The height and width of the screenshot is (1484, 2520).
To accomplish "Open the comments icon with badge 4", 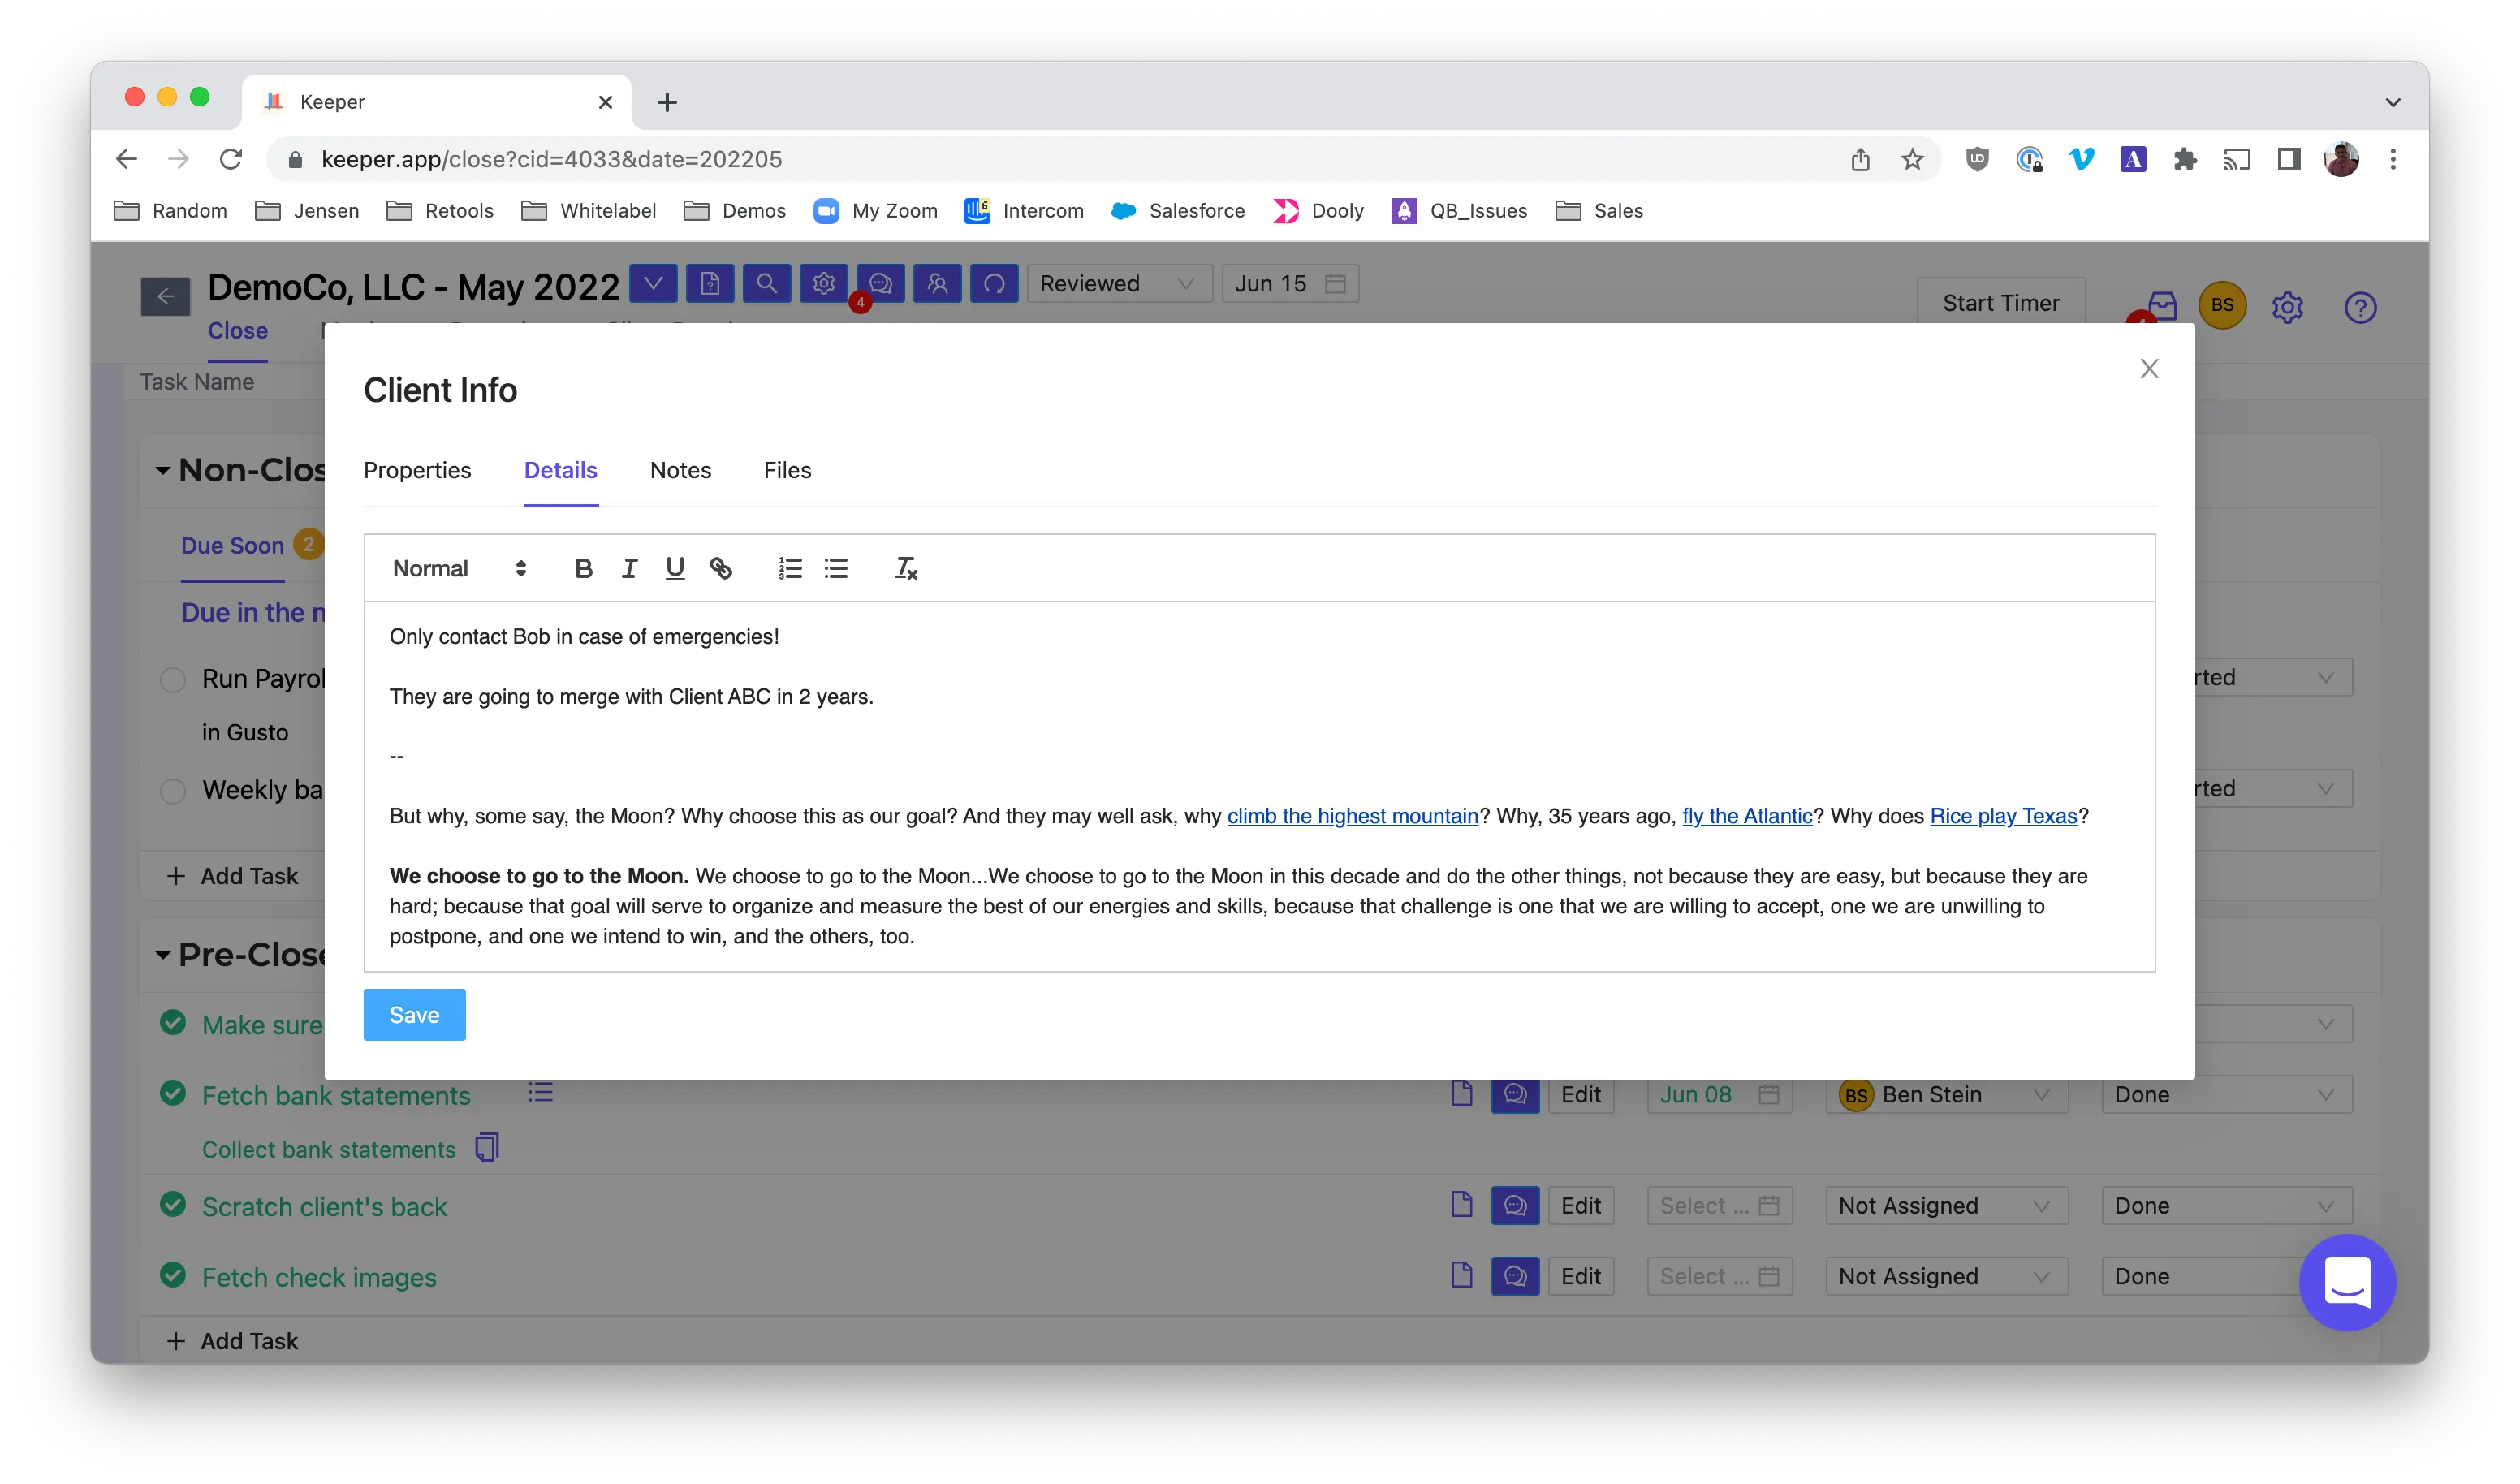I will pos(880,284).
